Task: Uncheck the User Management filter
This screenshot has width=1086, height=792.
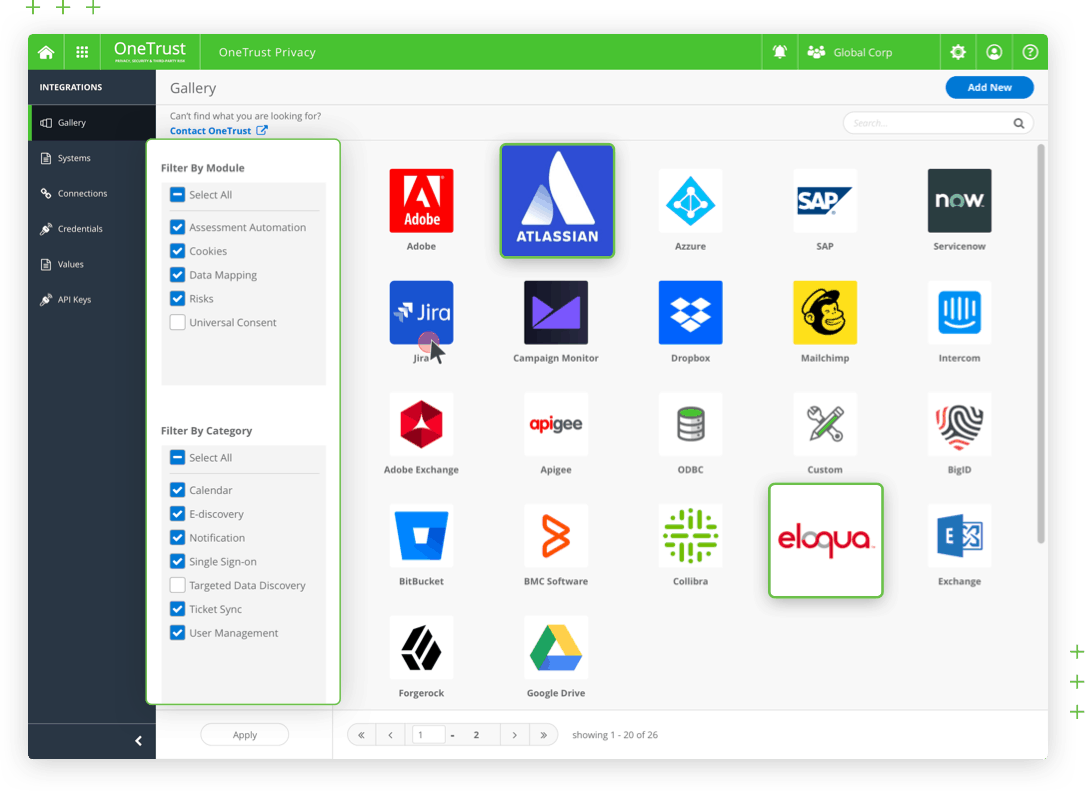Action: pyautogui.click(x=177, y=633)
